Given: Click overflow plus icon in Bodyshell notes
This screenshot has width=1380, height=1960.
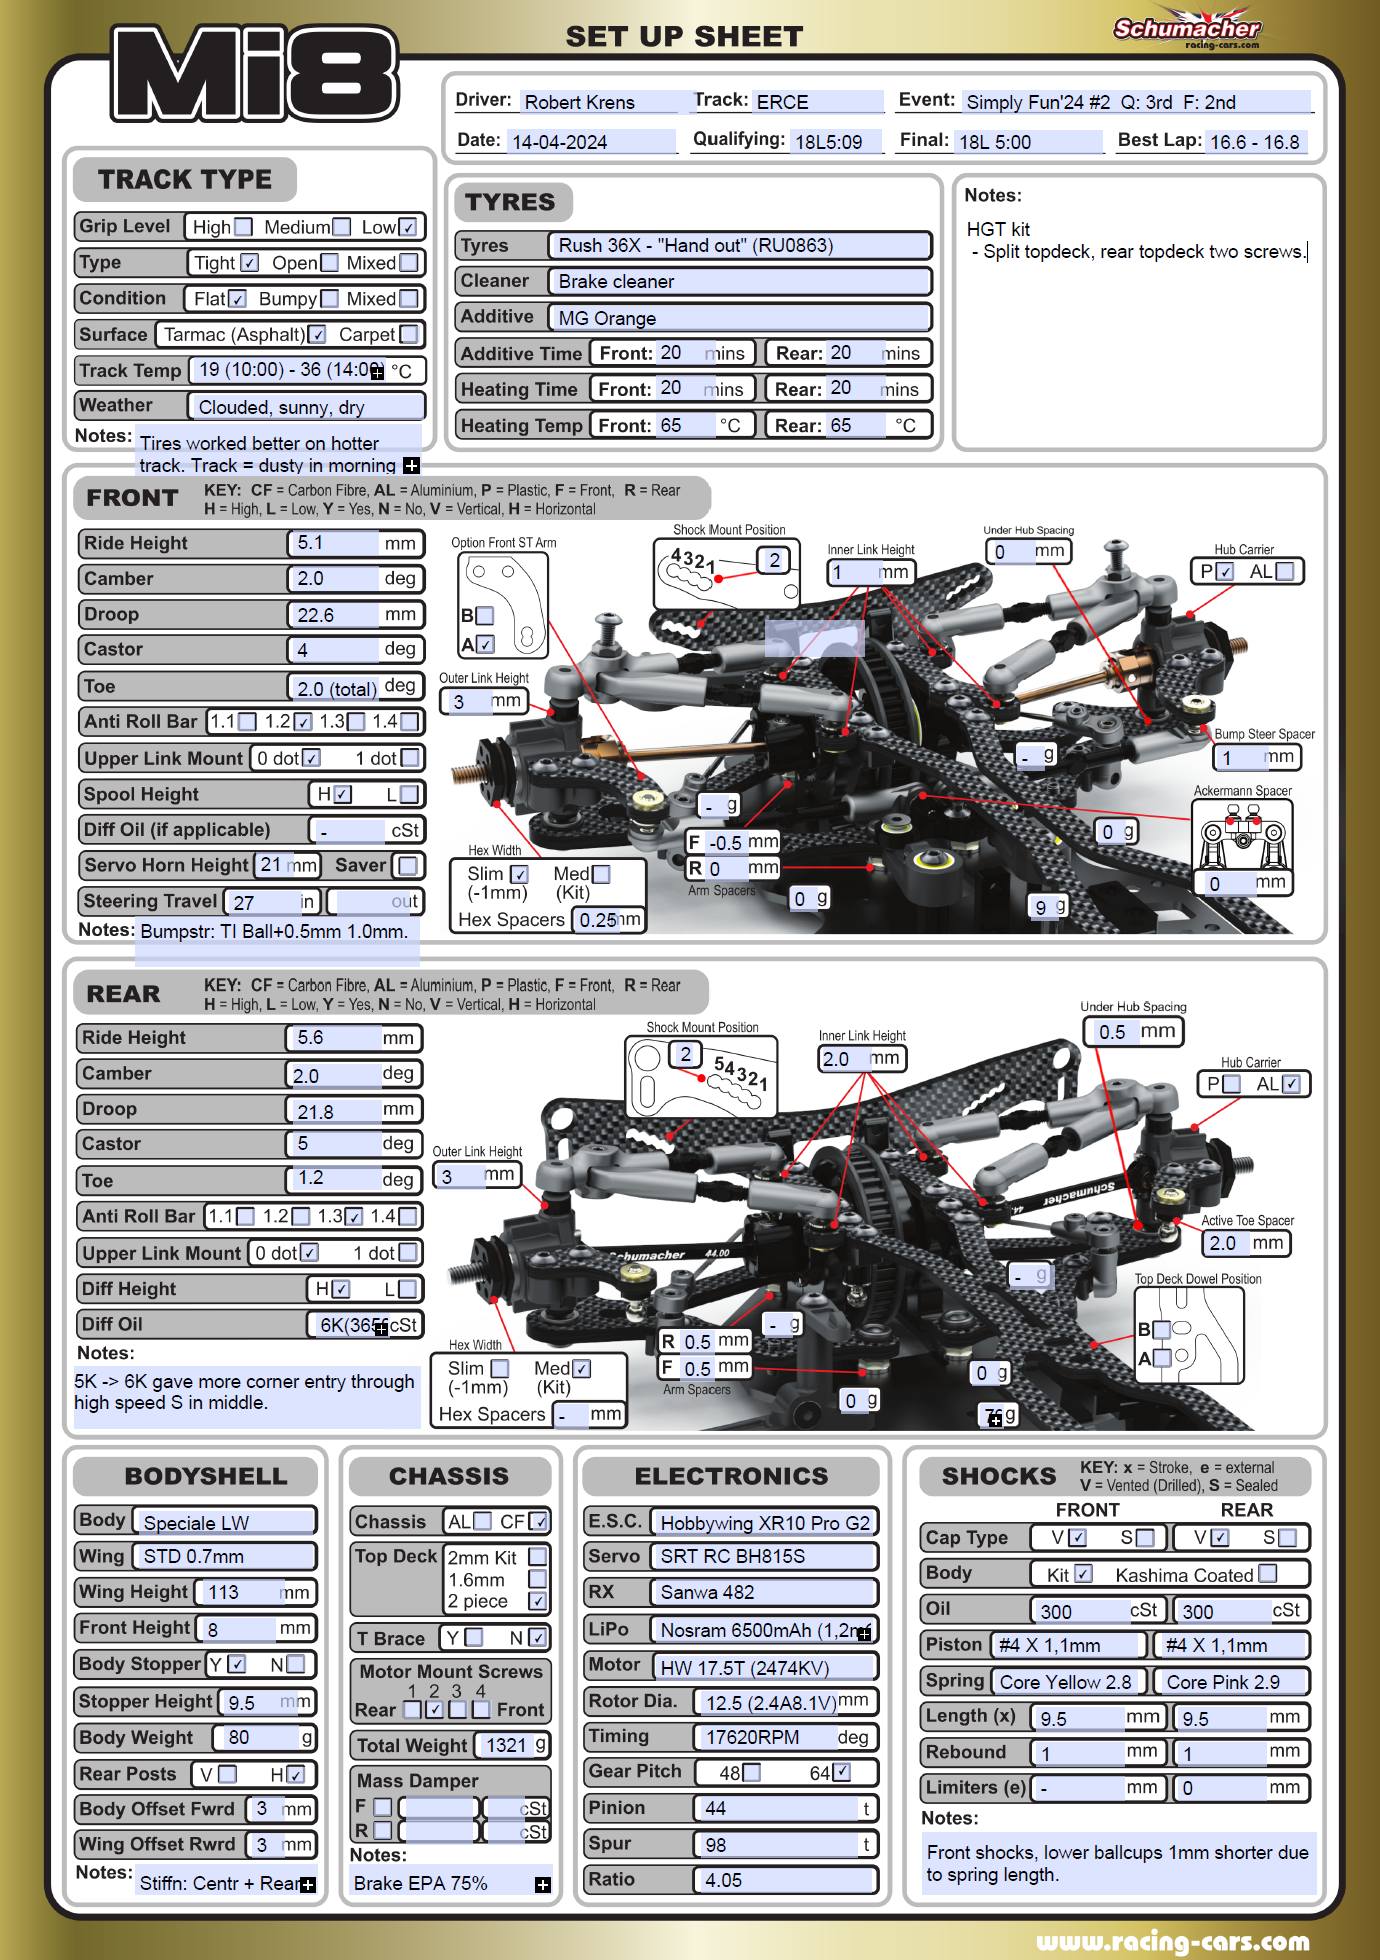Looking at the screenshot, I should pyautogui.click(x=308, y=1885).
